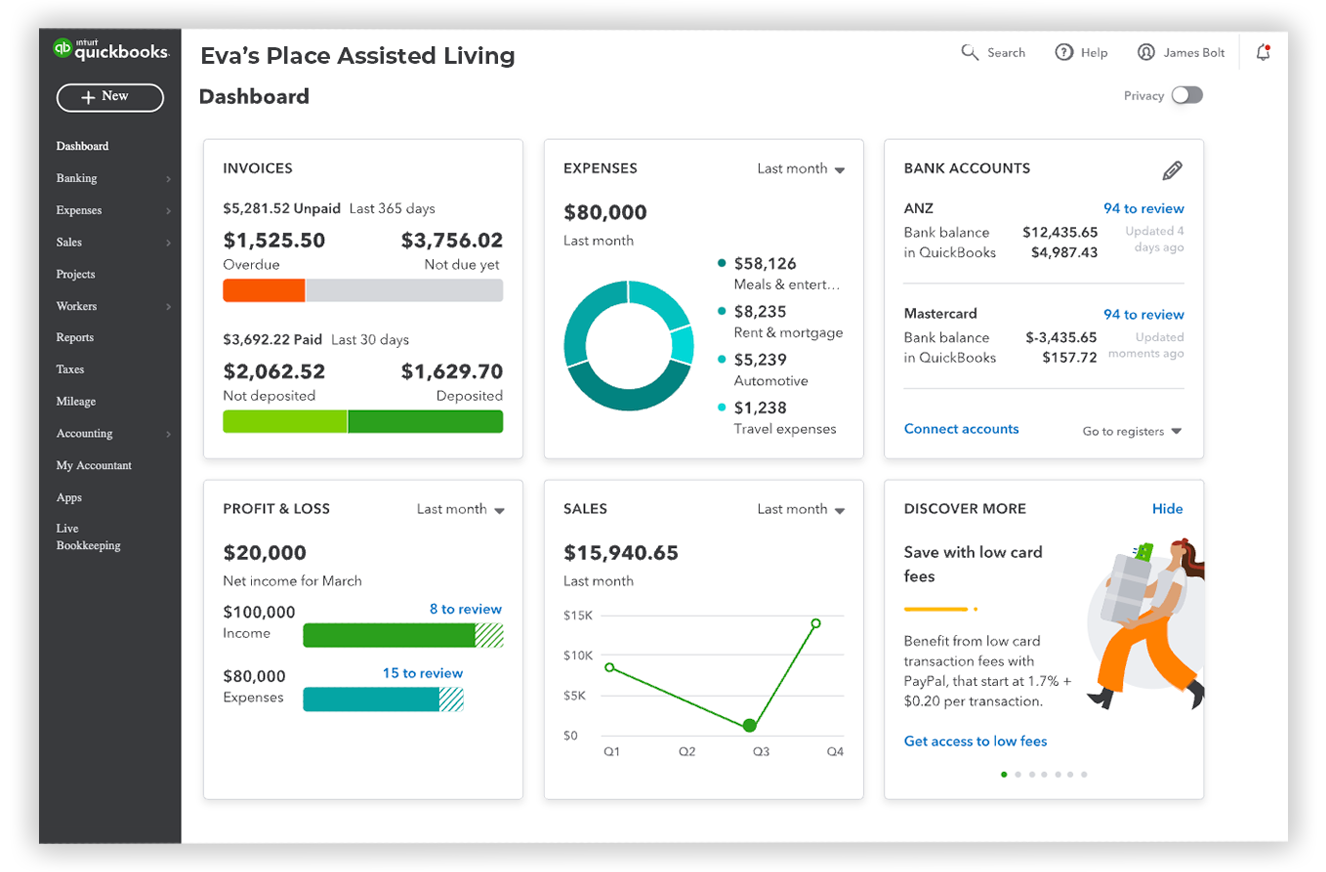This screenshot has width=1326, height=872.
Task: Open Mileage from the sidebar
Action: (75, 401)
